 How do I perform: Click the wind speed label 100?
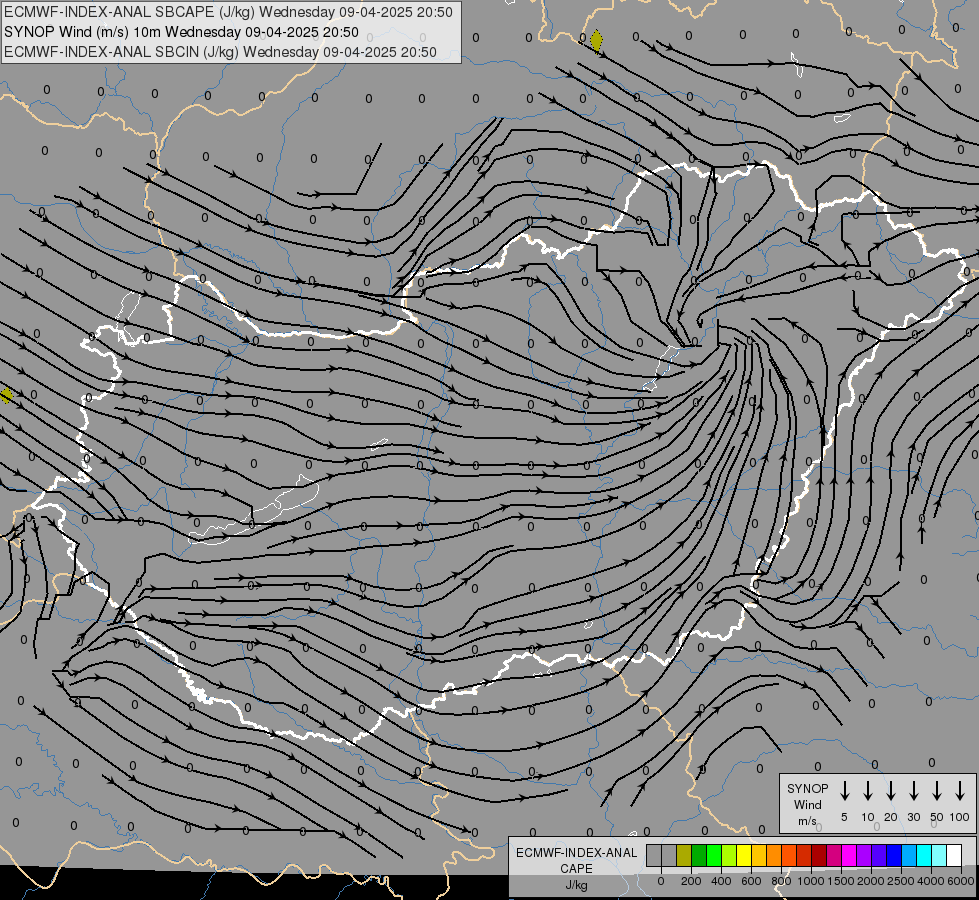pos(960,817)
